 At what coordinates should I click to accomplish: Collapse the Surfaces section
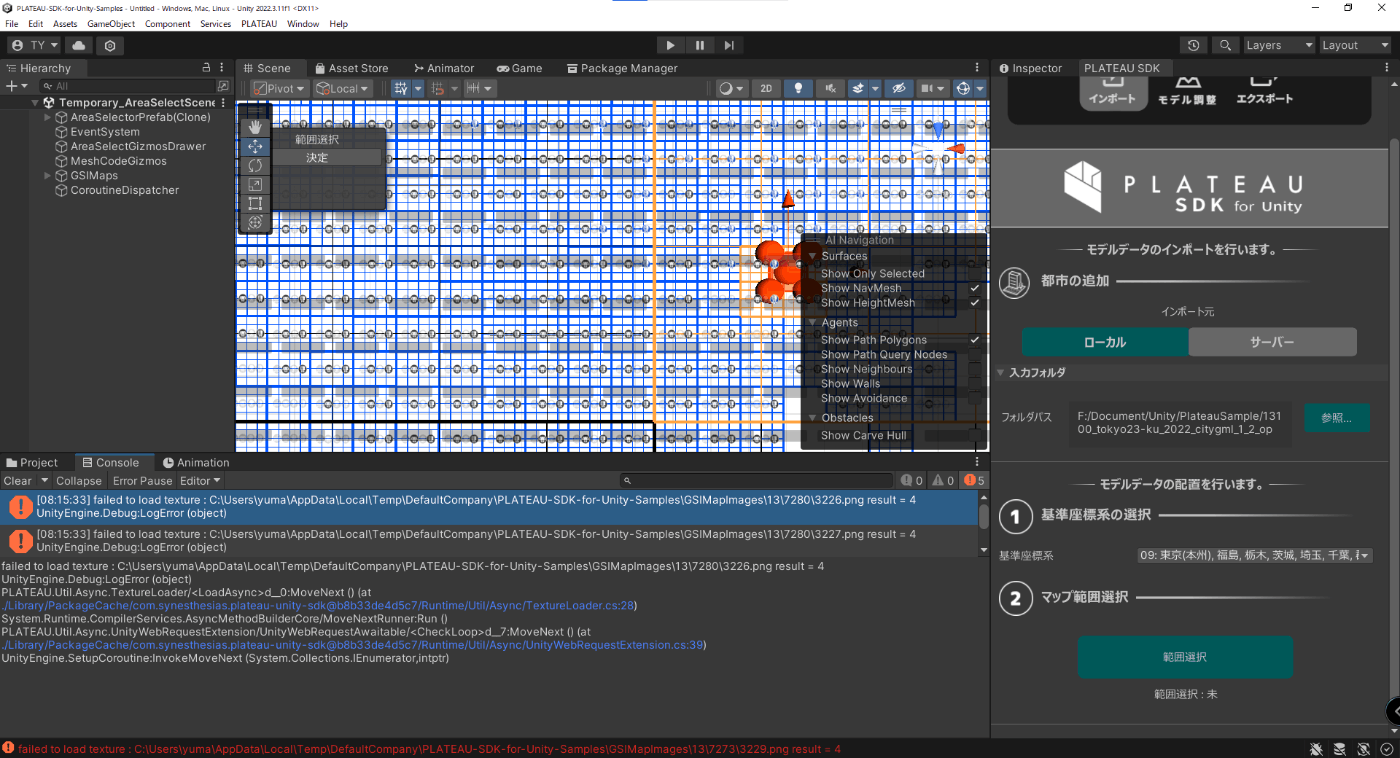point(813,256)
